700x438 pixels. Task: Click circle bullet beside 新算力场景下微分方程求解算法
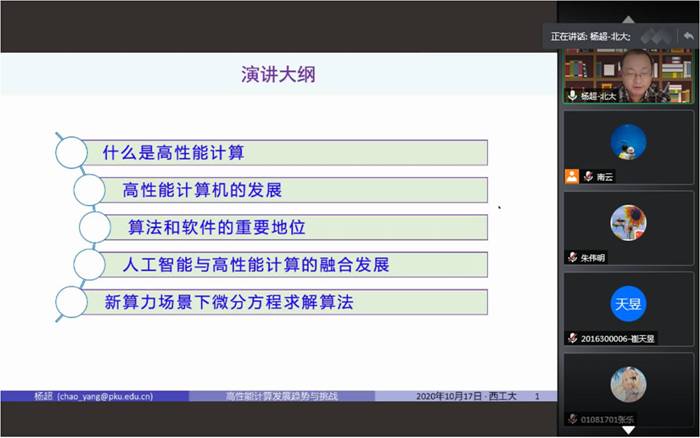point(71,301)
